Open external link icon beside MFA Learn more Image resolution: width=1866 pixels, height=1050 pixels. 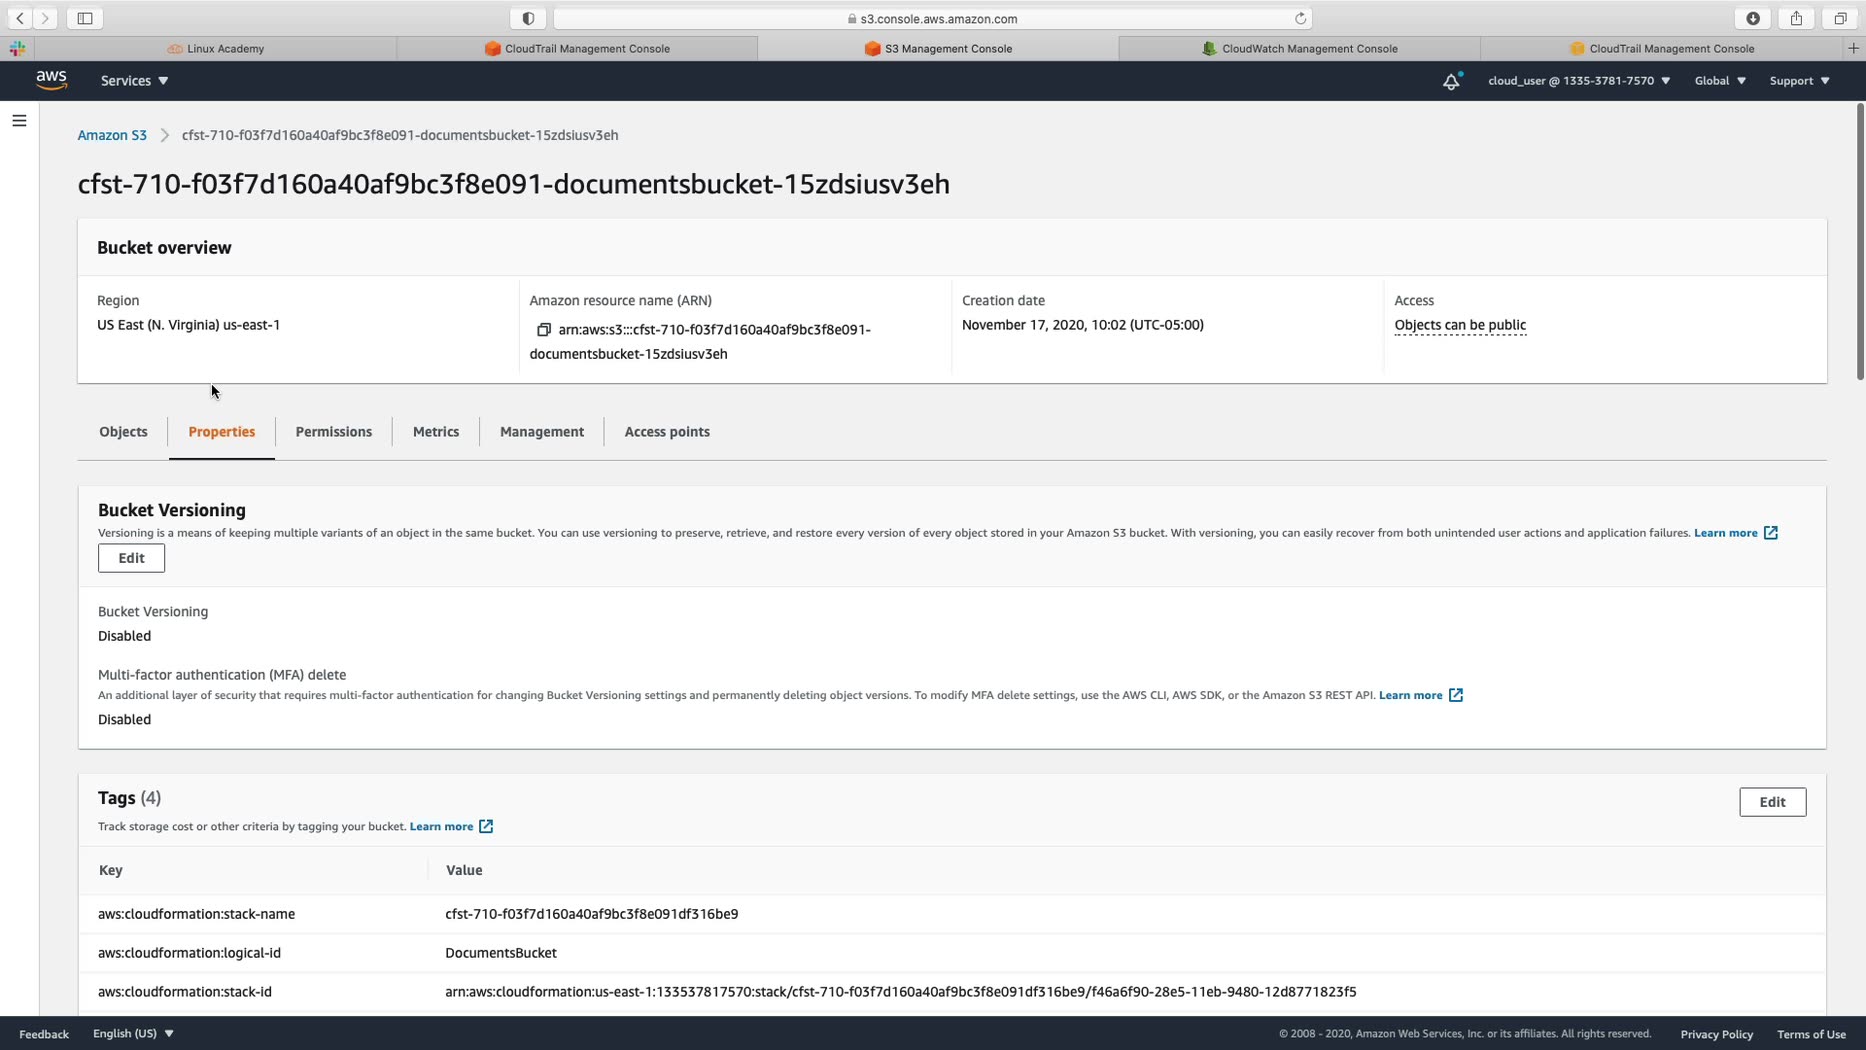1456,695
